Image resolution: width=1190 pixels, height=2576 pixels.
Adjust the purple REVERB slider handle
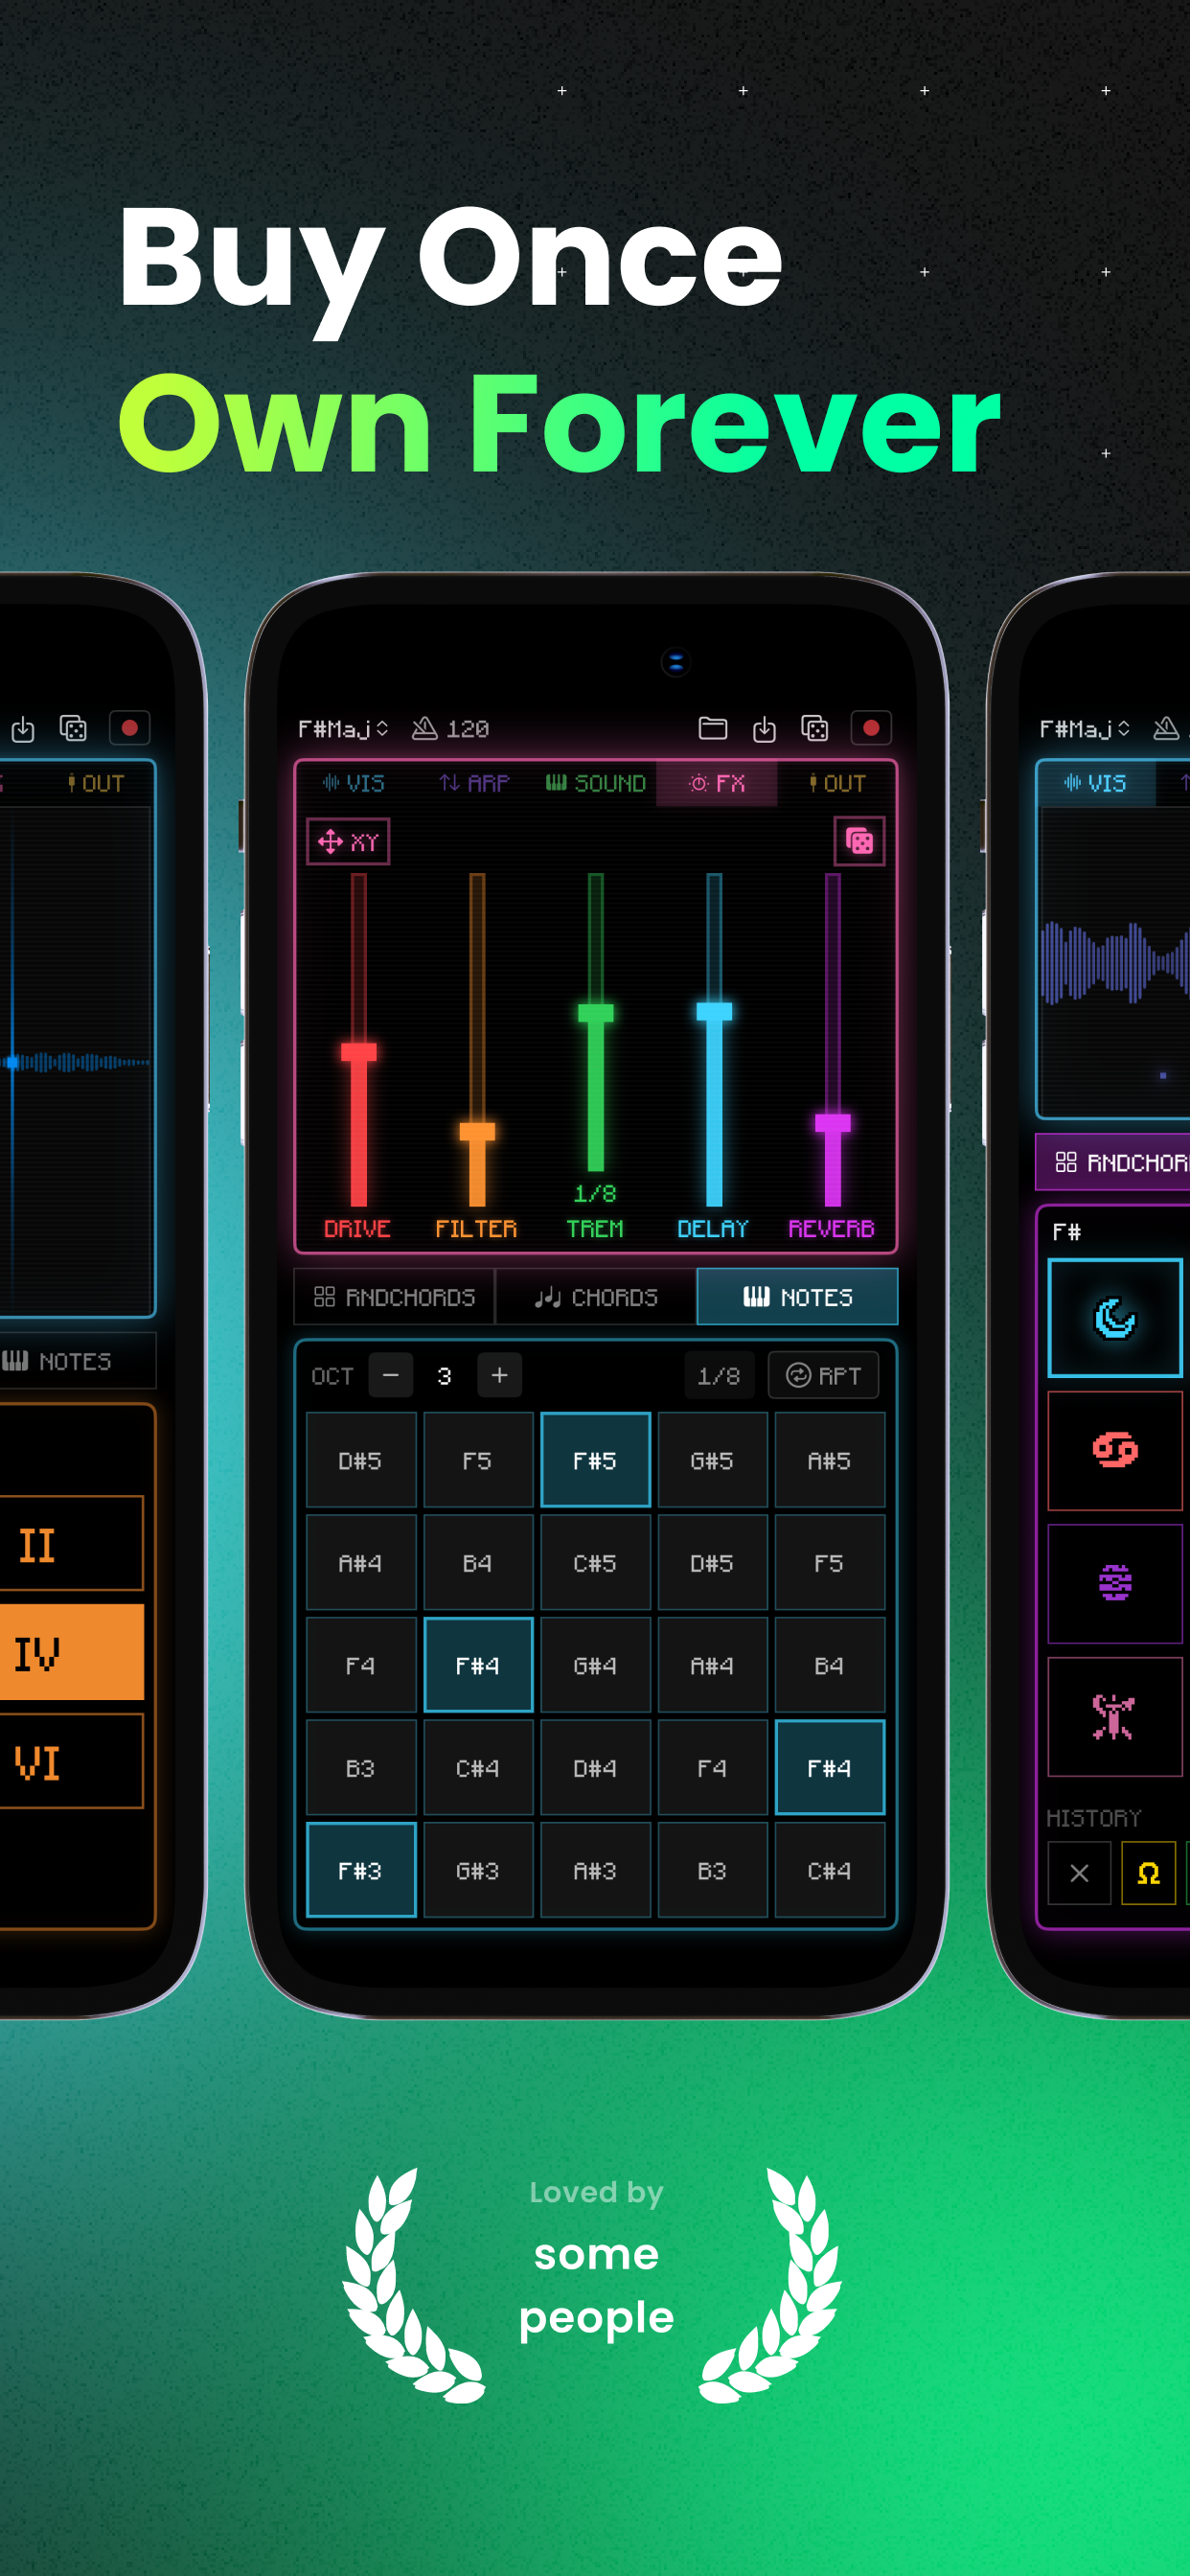[832, 1123]
